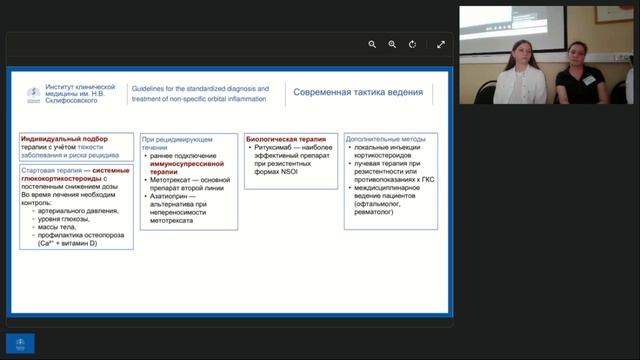The height and width of the screenshot is (360, 640).
Task: Click the presentation slide area
Action: coord(229,192)
